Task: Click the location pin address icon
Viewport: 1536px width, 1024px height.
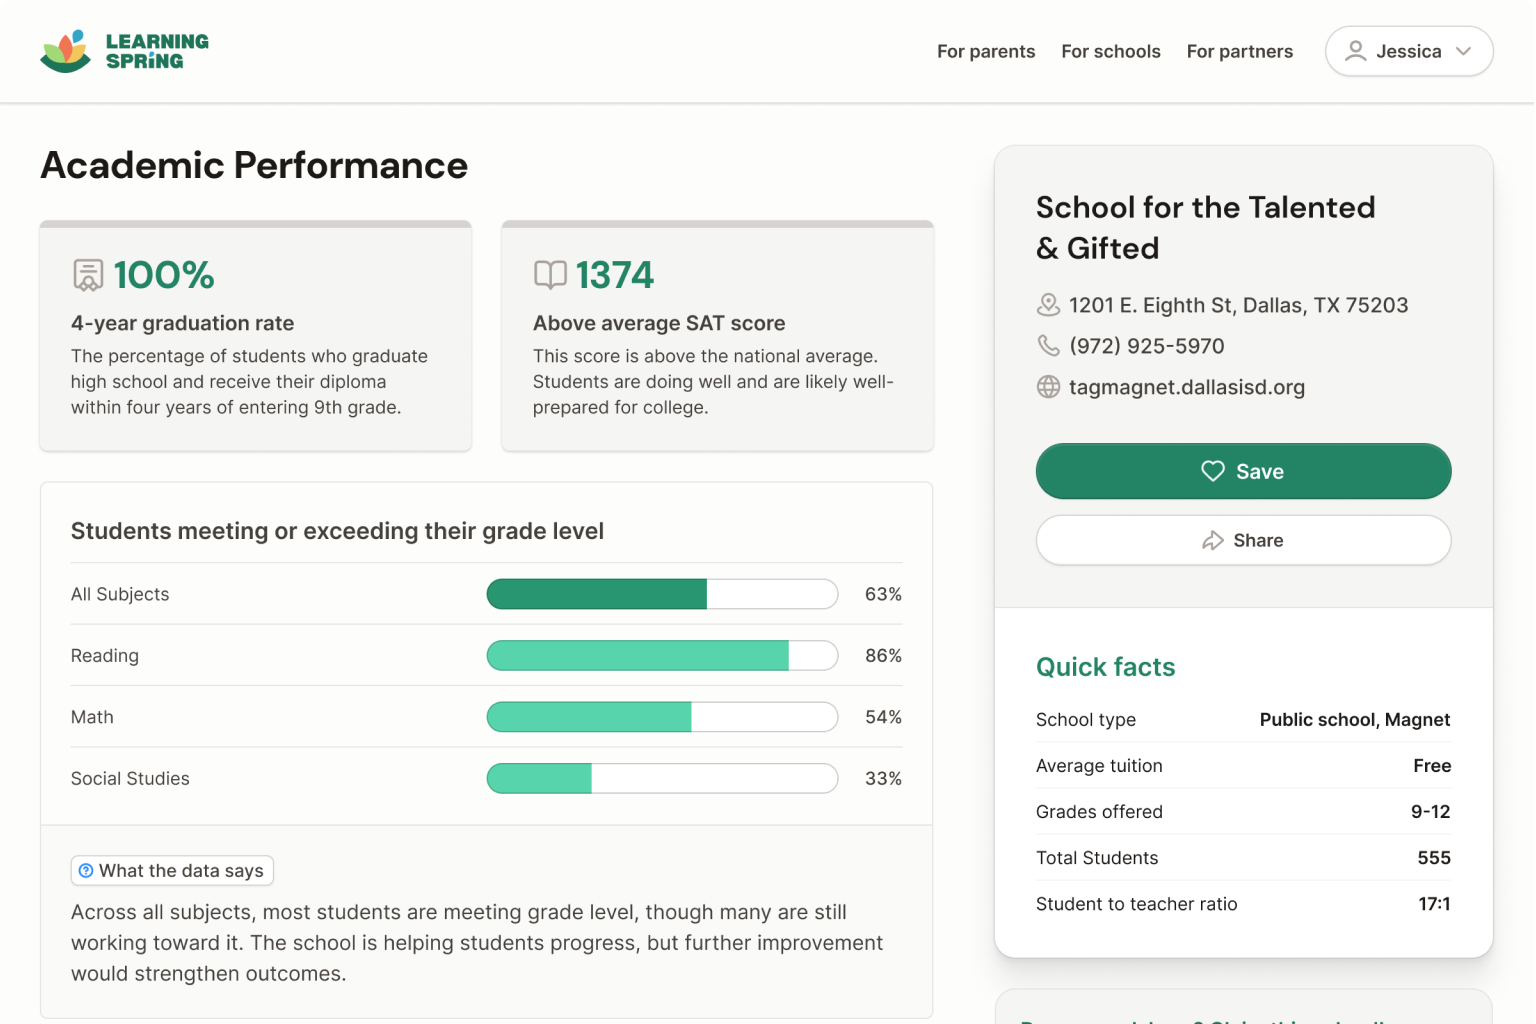Action: pyautogui.click(x=1048, y=305)
